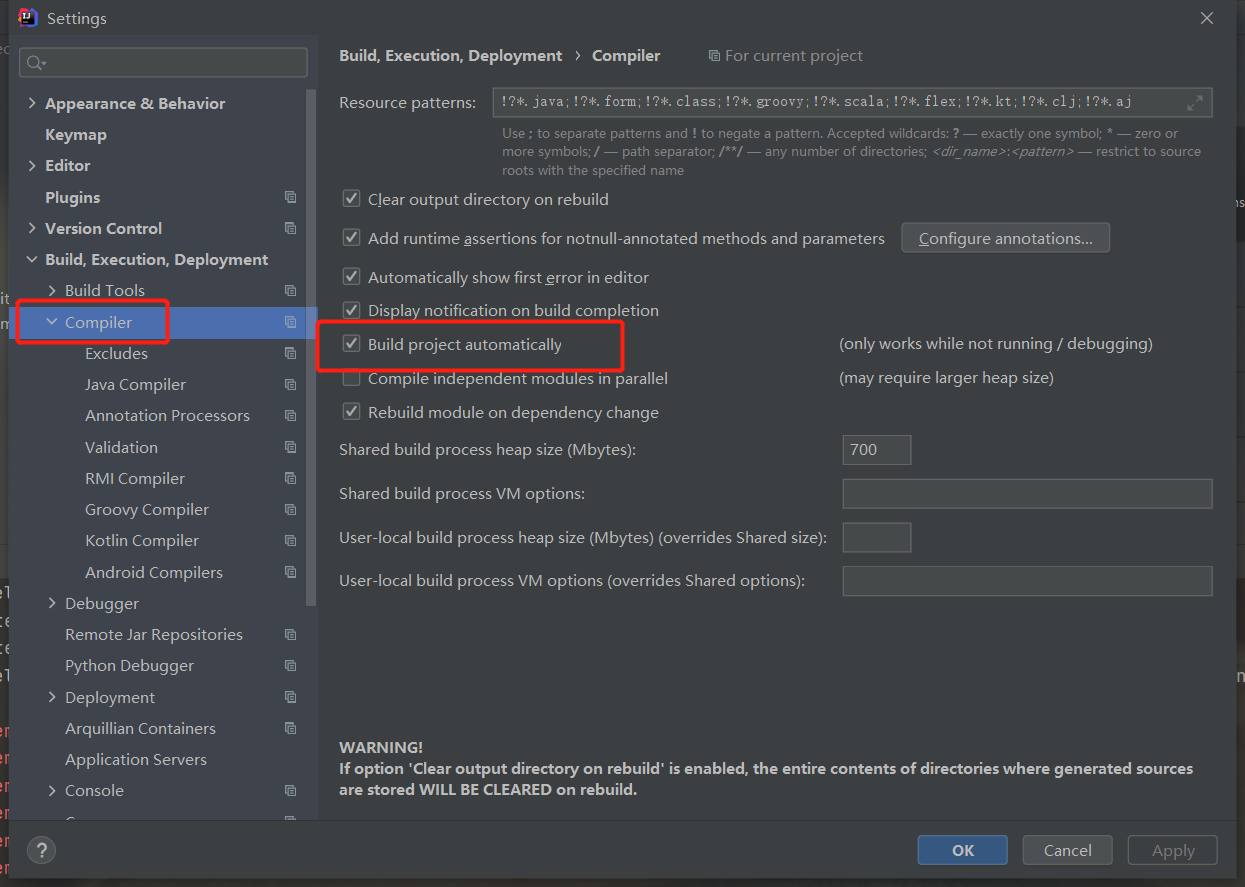Click the project-level icon next to Deployment
Image resolution: width=1245 pixels, height=887 pixels.
[x=291, y=697]
